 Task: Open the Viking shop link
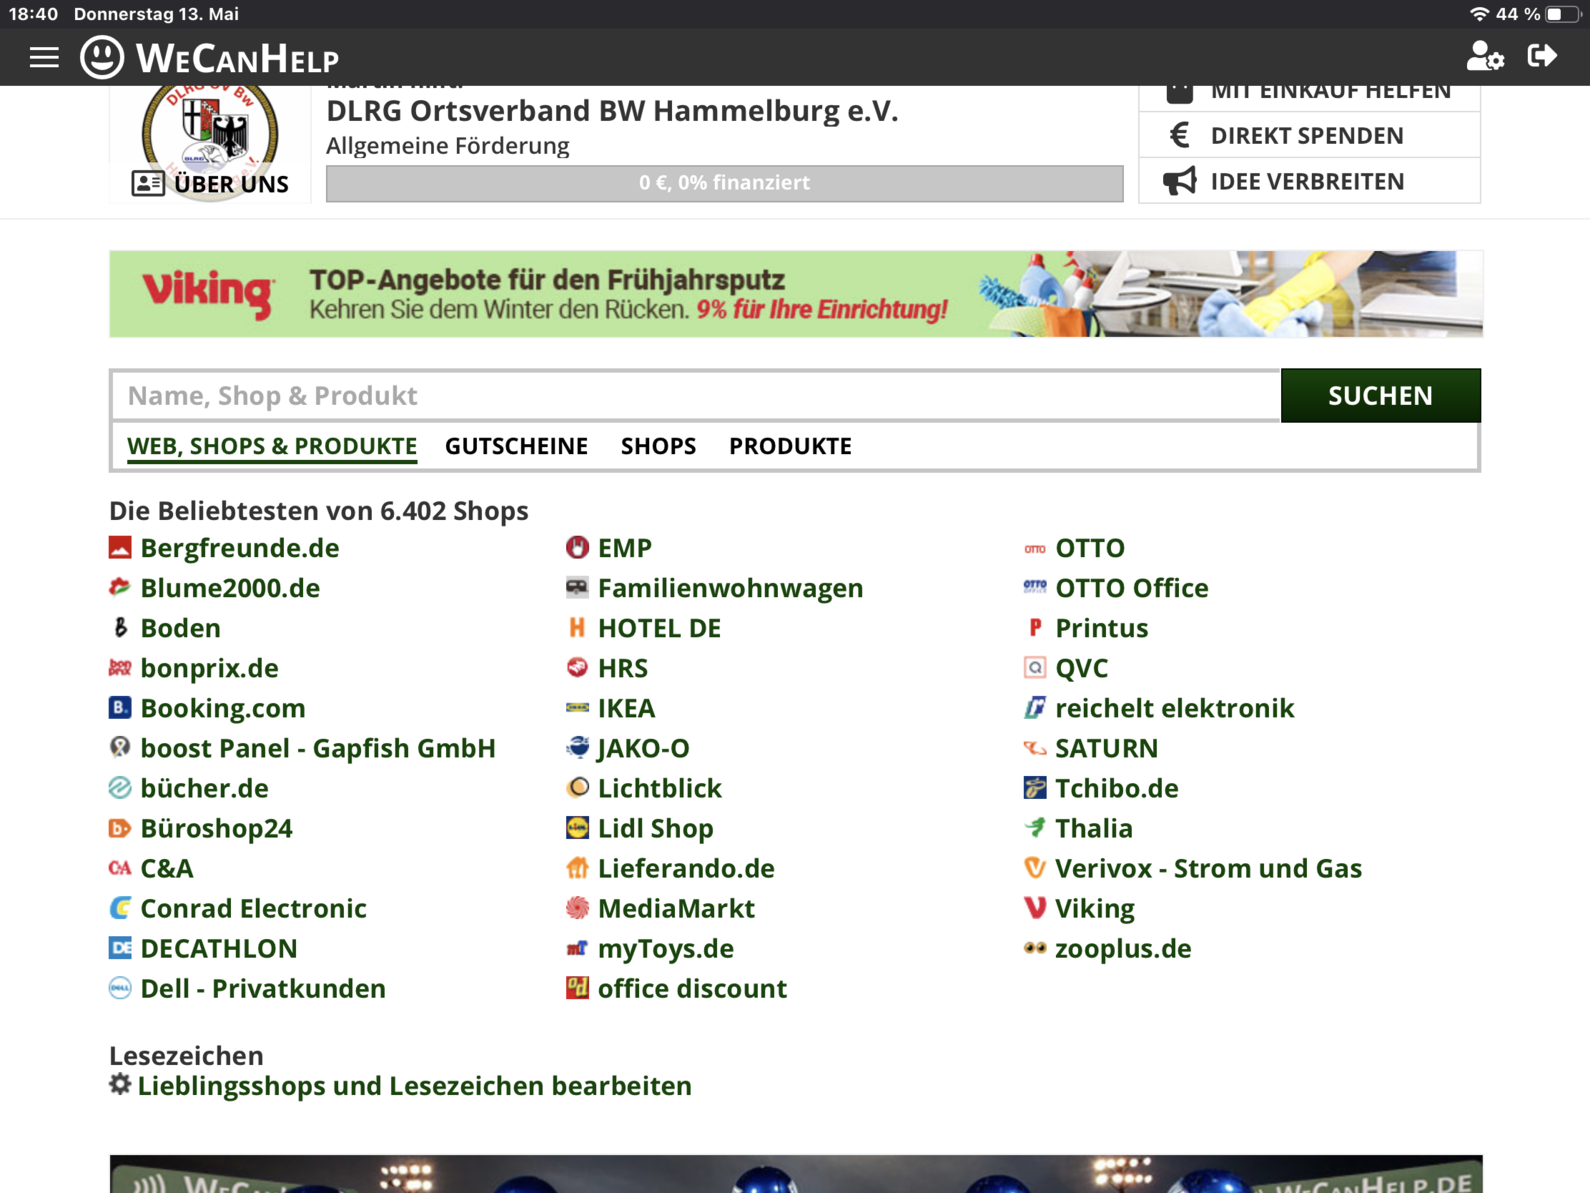pos(1095,908)
